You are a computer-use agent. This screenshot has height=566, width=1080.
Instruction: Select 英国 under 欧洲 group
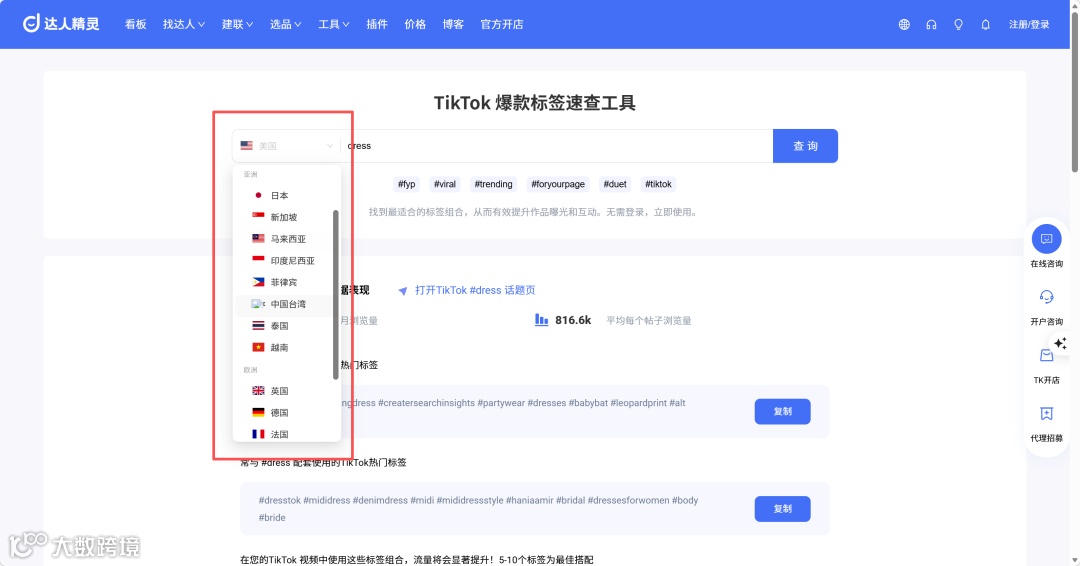[x=288, y=390]
